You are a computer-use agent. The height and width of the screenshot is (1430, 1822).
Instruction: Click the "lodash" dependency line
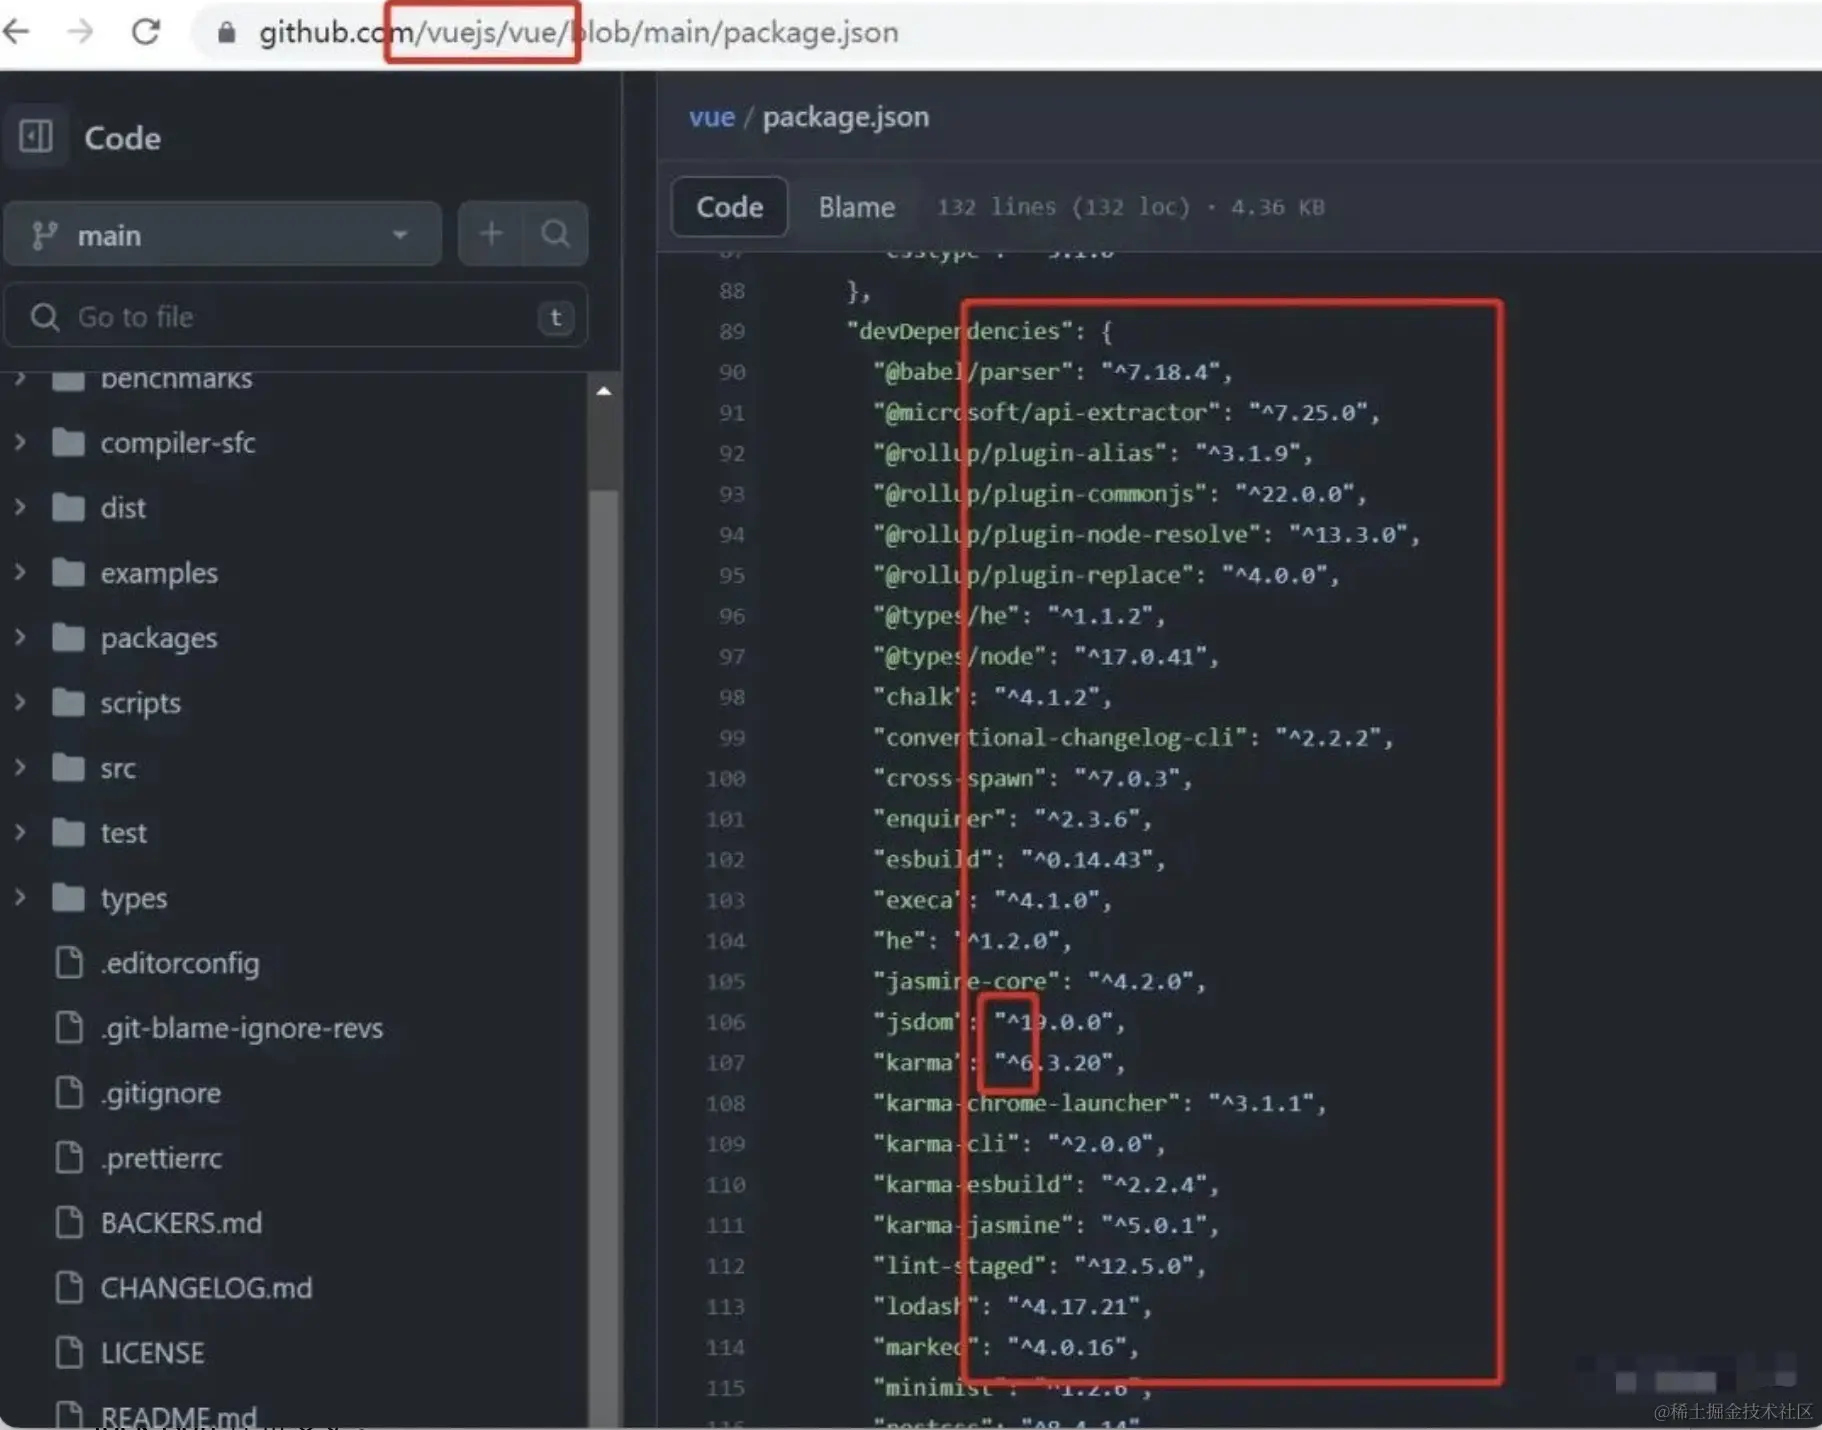tap(1013, 1307)
